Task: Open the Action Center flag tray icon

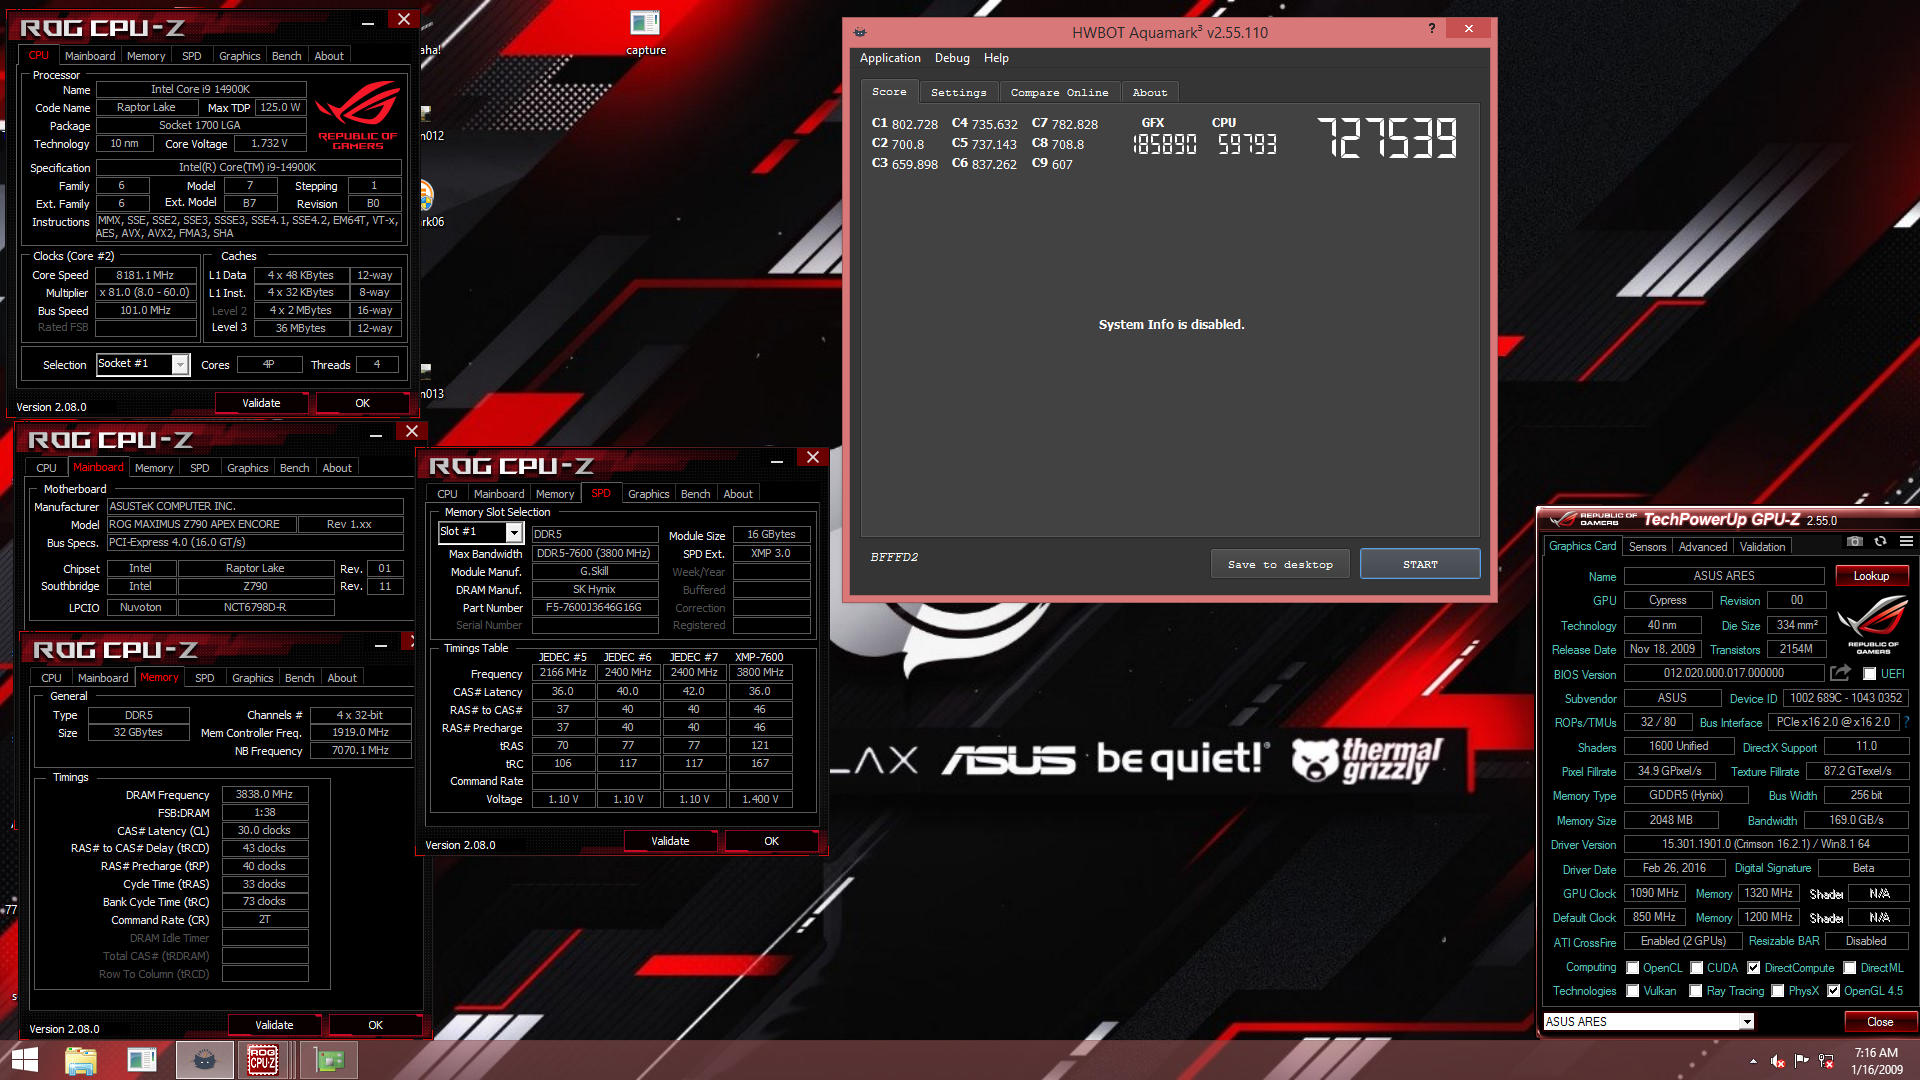Action: 1802,1061
